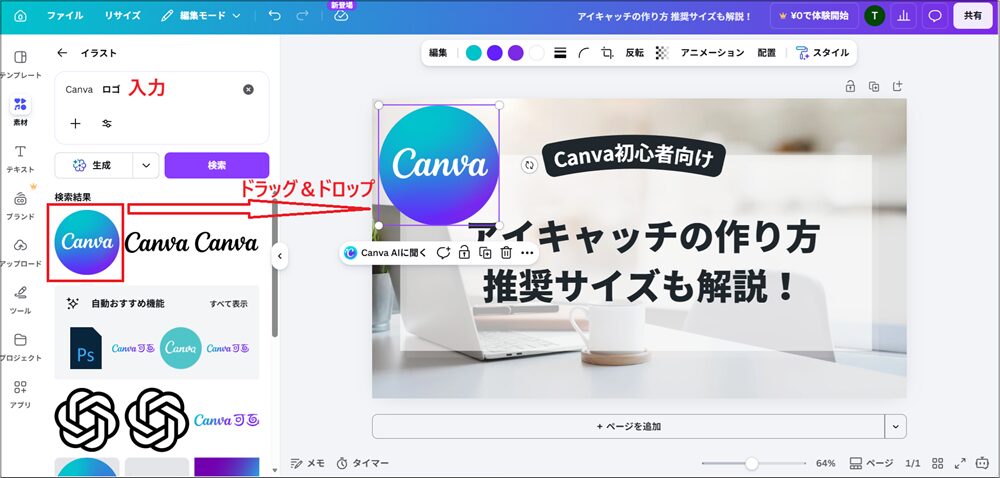Open the search filter sliders icon
The width and height of the screenshot is (1000, 478).
point(107,124)
